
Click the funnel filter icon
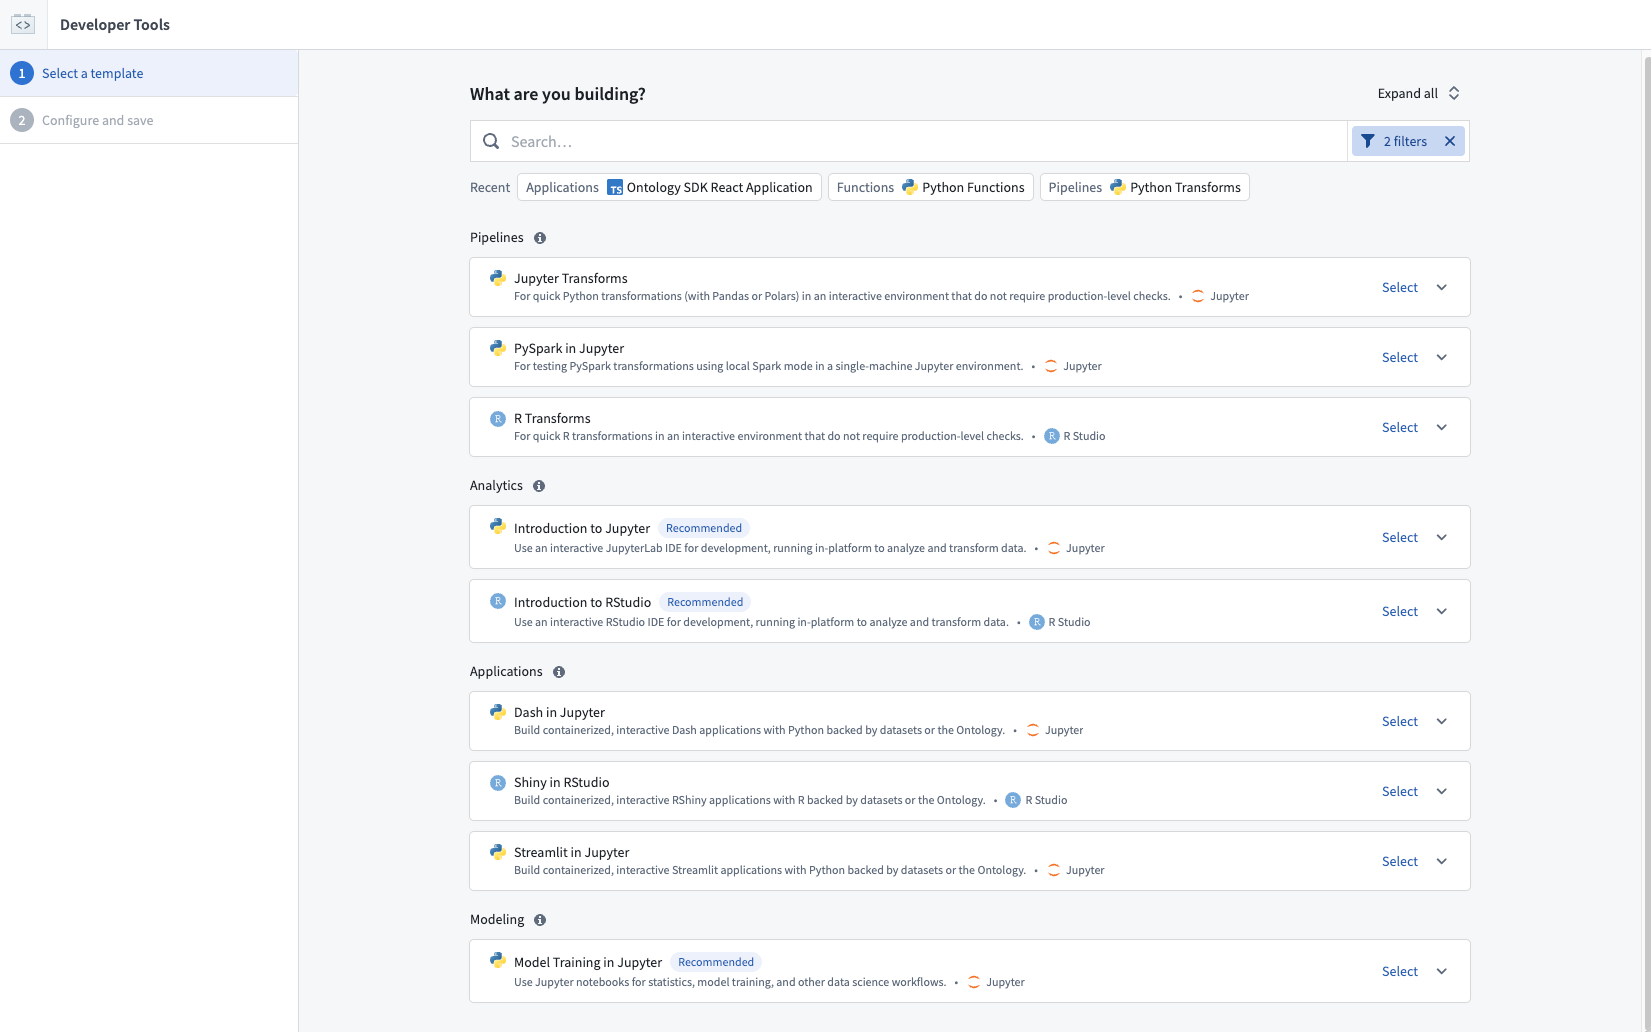tap(1368, 141)
